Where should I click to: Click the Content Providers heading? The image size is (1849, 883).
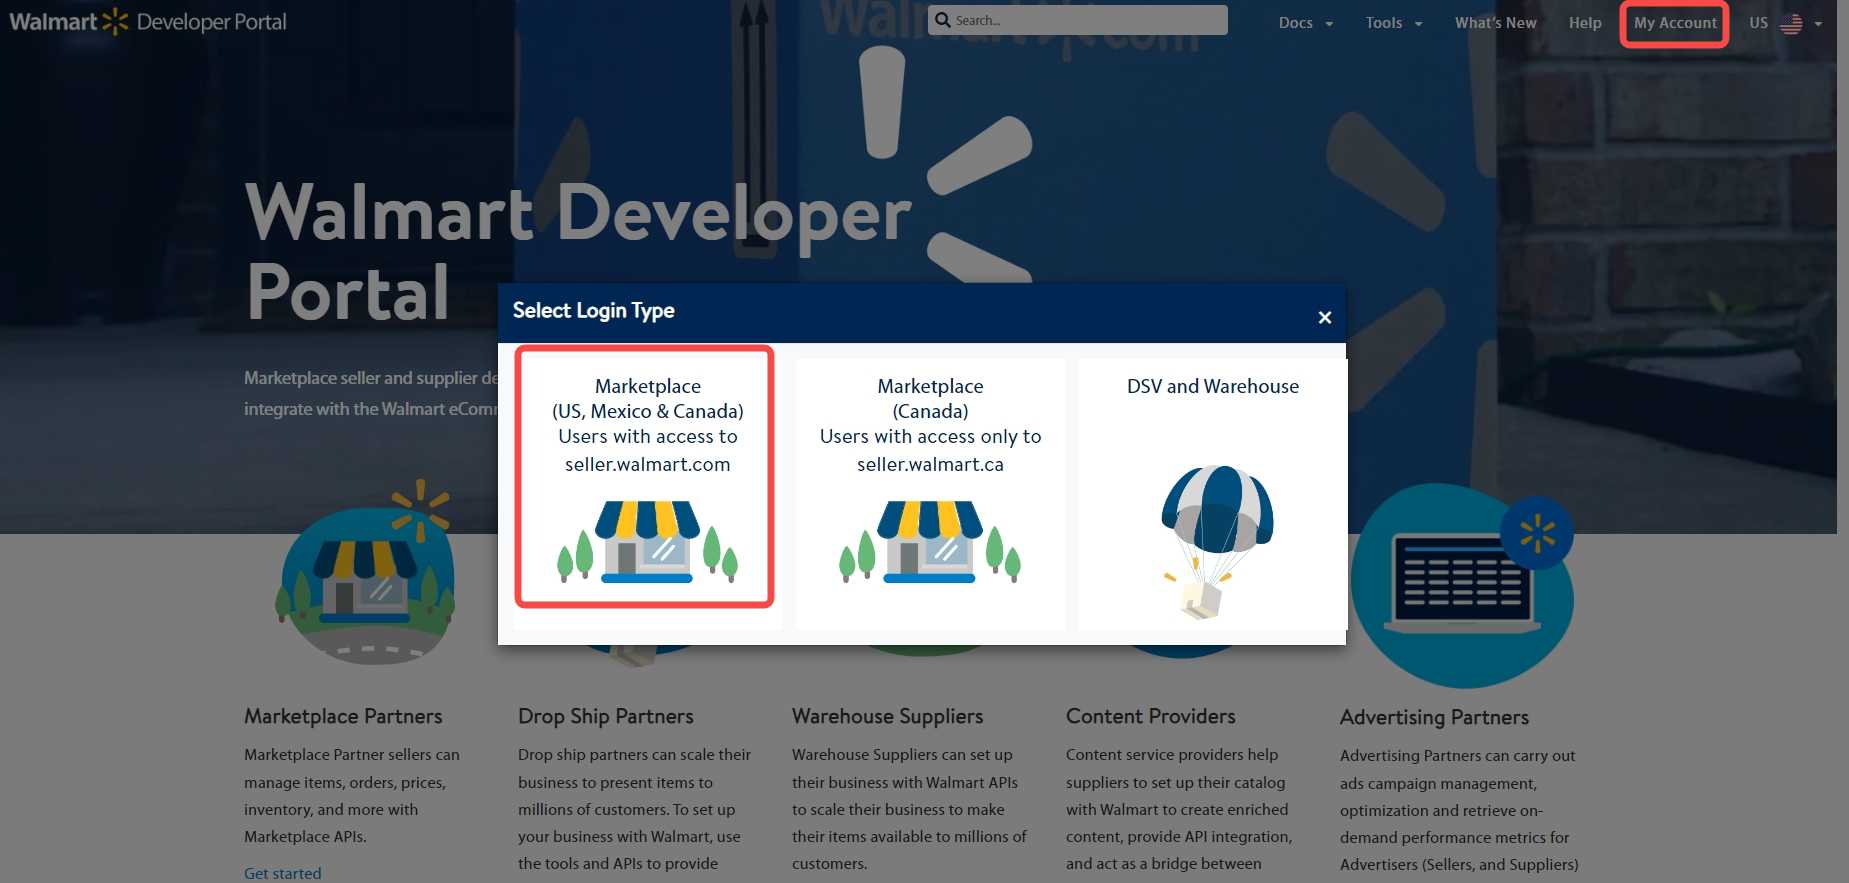(1151, 716)
